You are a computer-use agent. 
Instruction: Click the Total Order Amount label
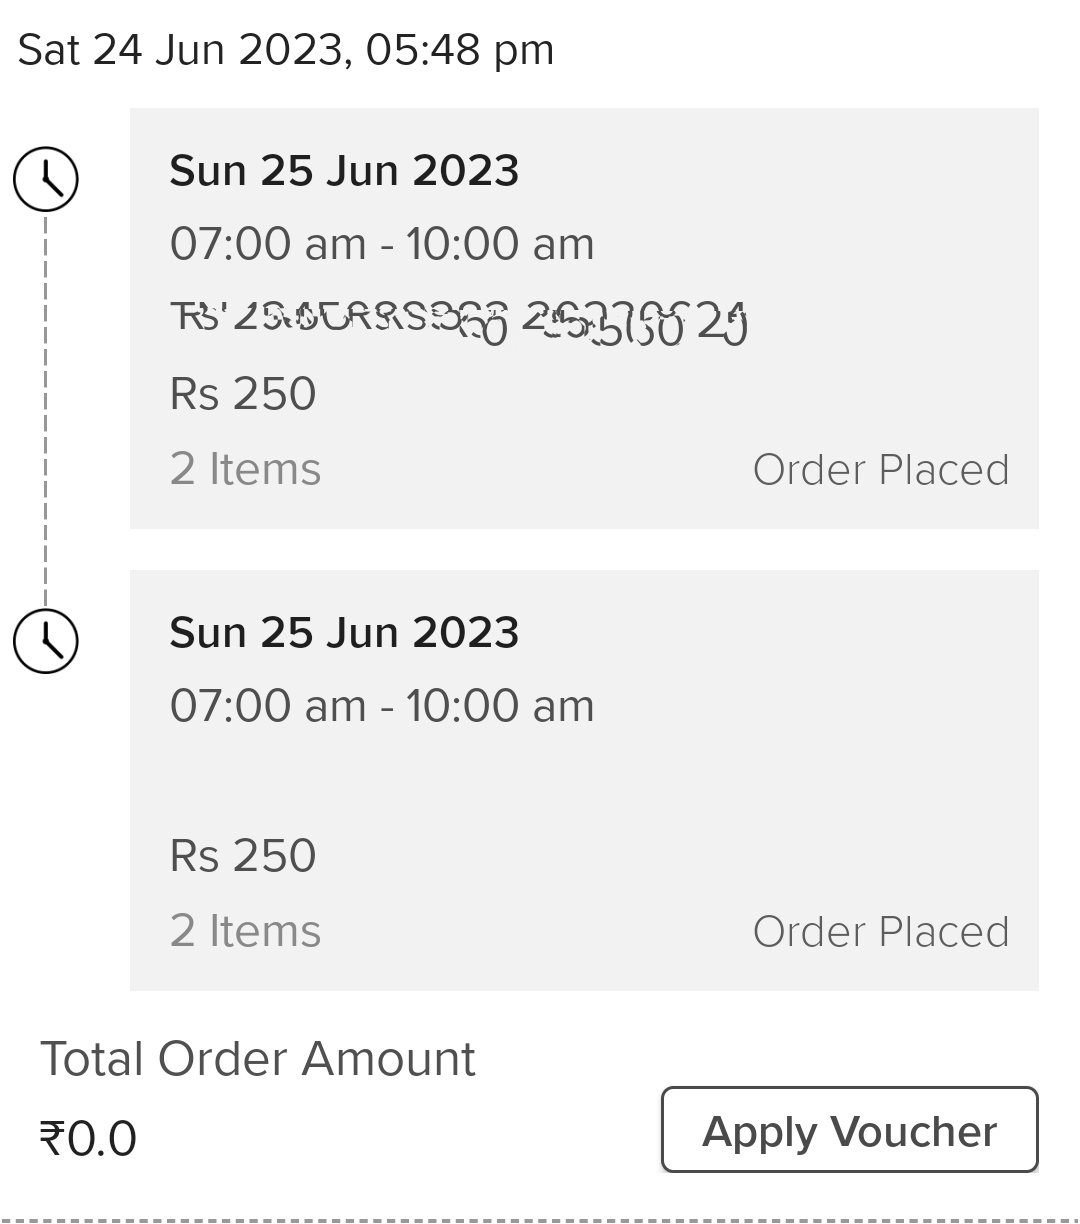[258, 1059]
